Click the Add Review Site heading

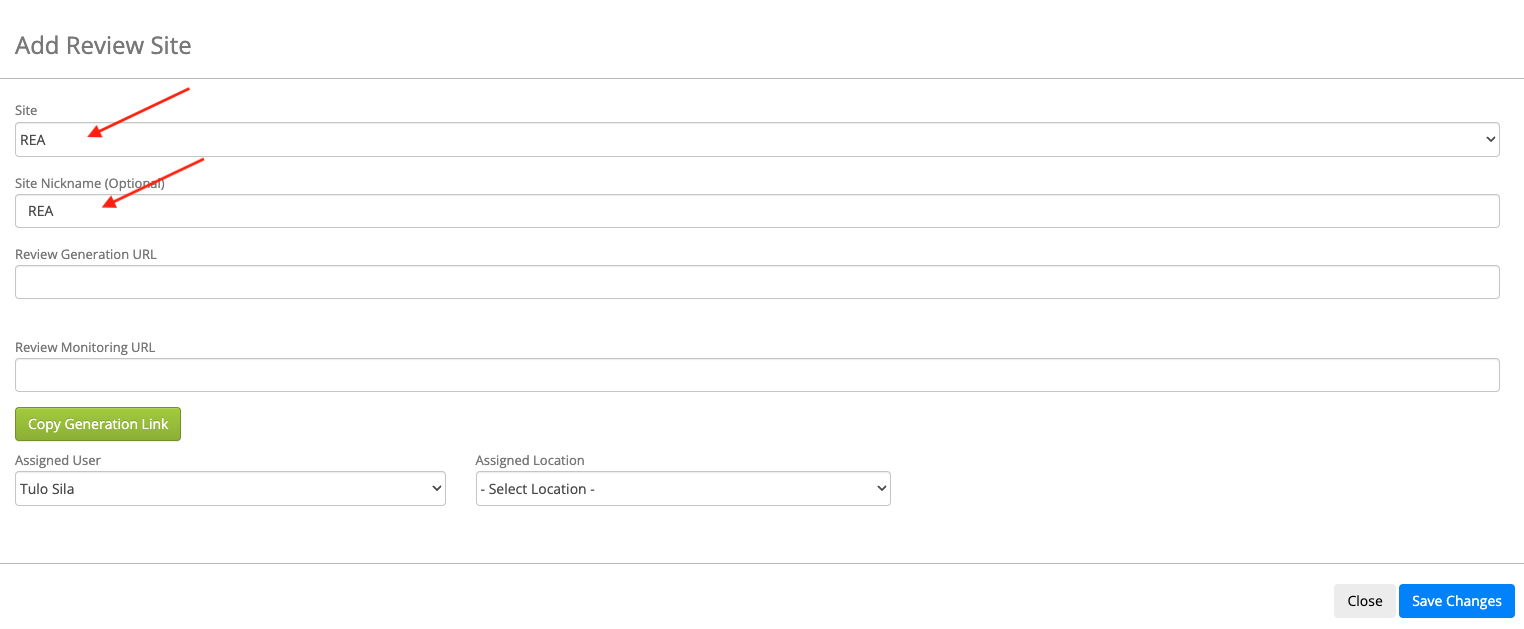pyautogui.click(x=103, y=45)
